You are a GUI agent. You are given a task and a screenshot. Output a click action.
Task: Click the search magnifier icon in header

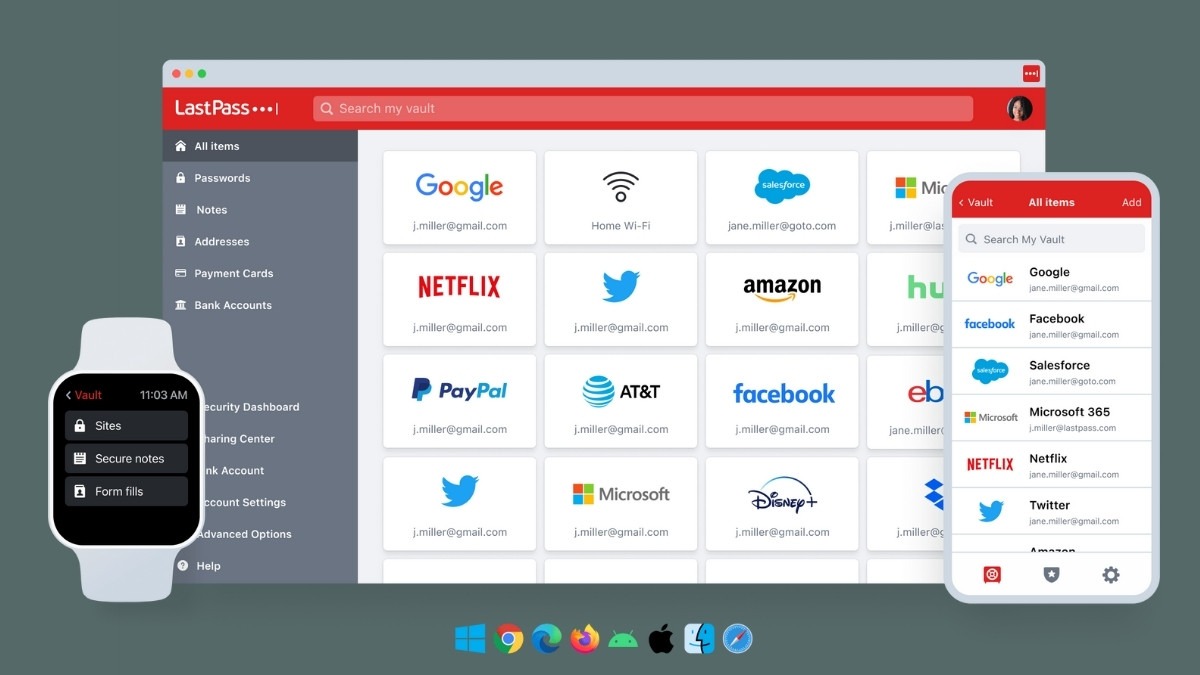click(327, 108)
